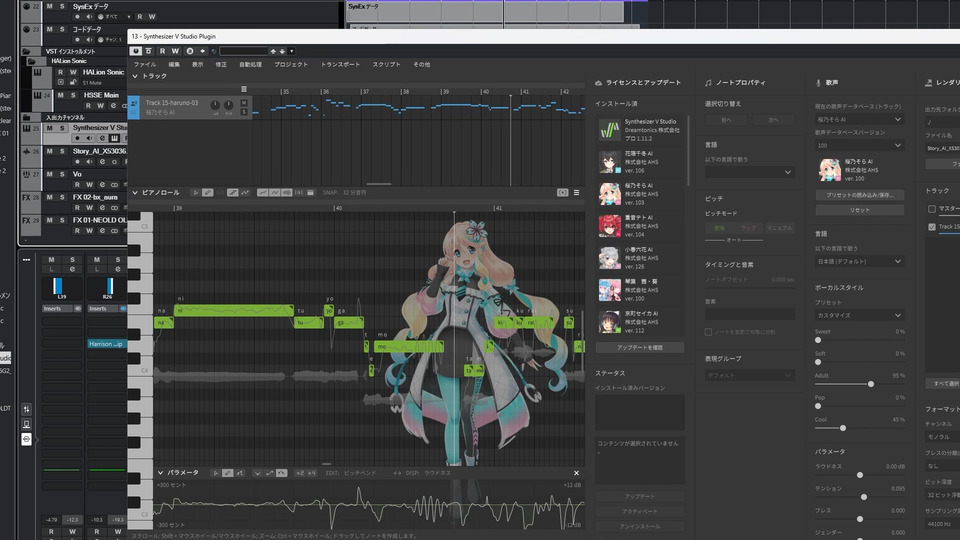Mute Track 15-haruno-03 with M button
The height and width of the screenshot is (540, 960).
click(x=244, y=103)
